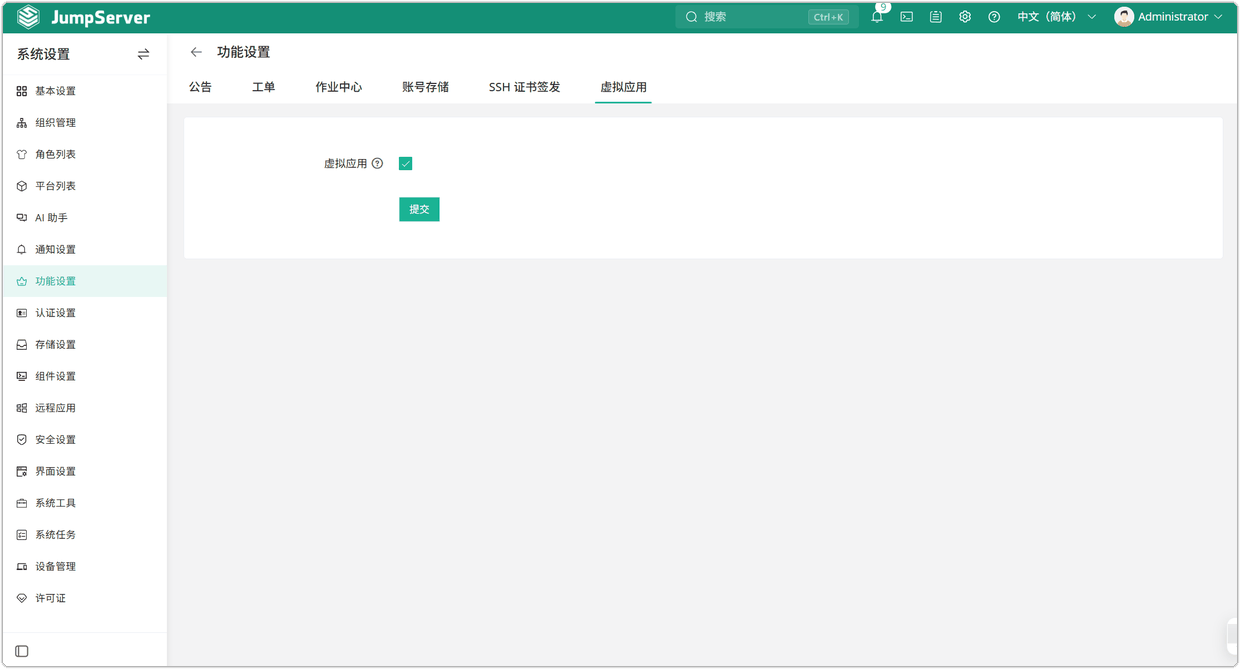This screenshot has height=669, width=1240.
Task: Open 远程应用 in the sidebar
Action: click(85, 408)
